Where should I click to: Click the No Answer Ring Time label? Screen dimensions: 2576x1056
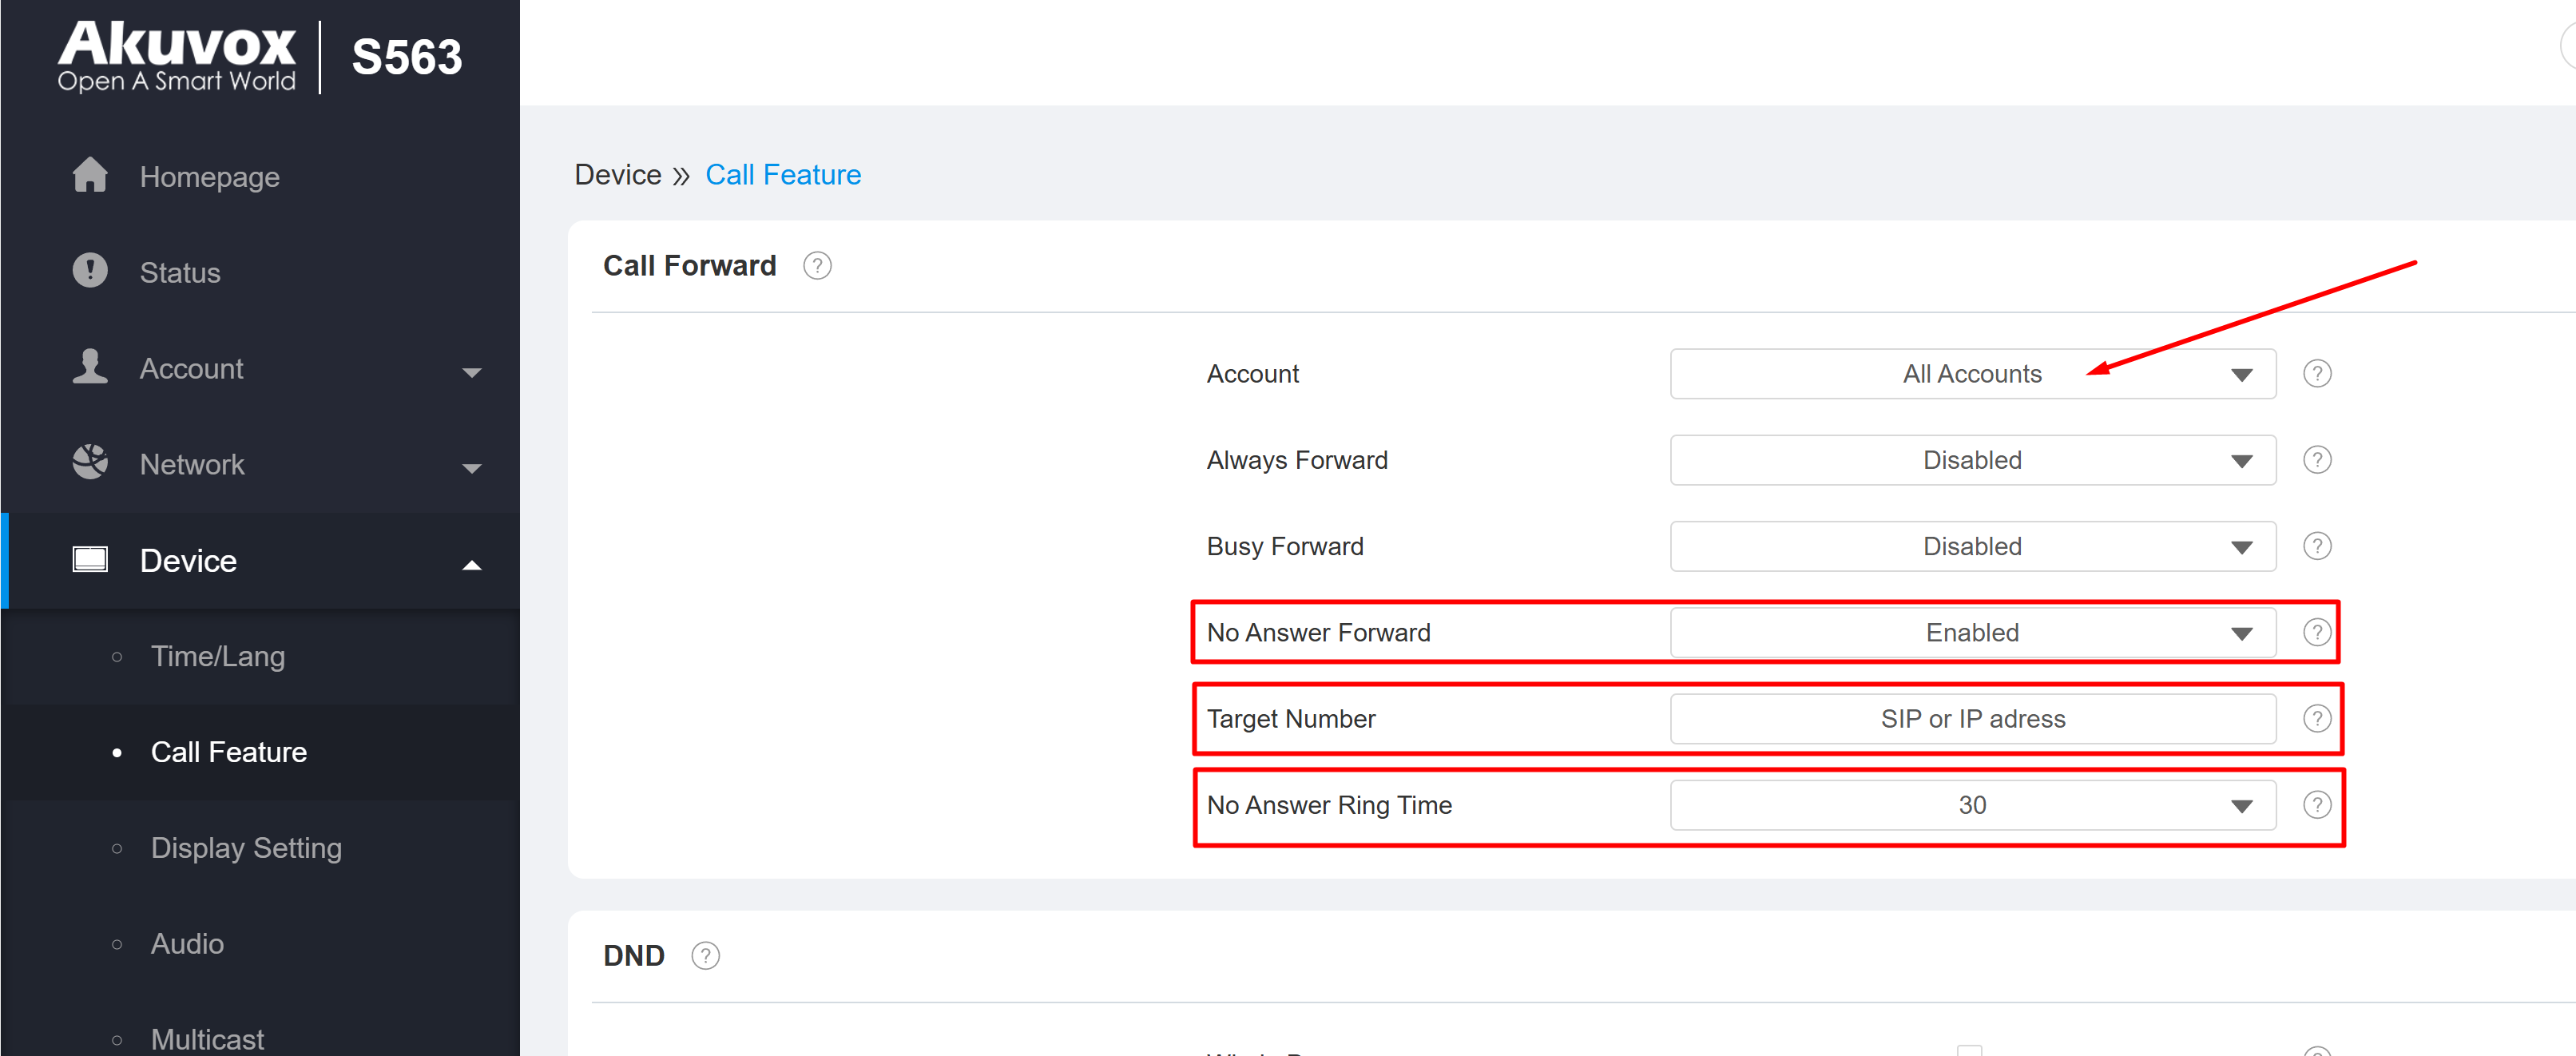pos(1329,805)
